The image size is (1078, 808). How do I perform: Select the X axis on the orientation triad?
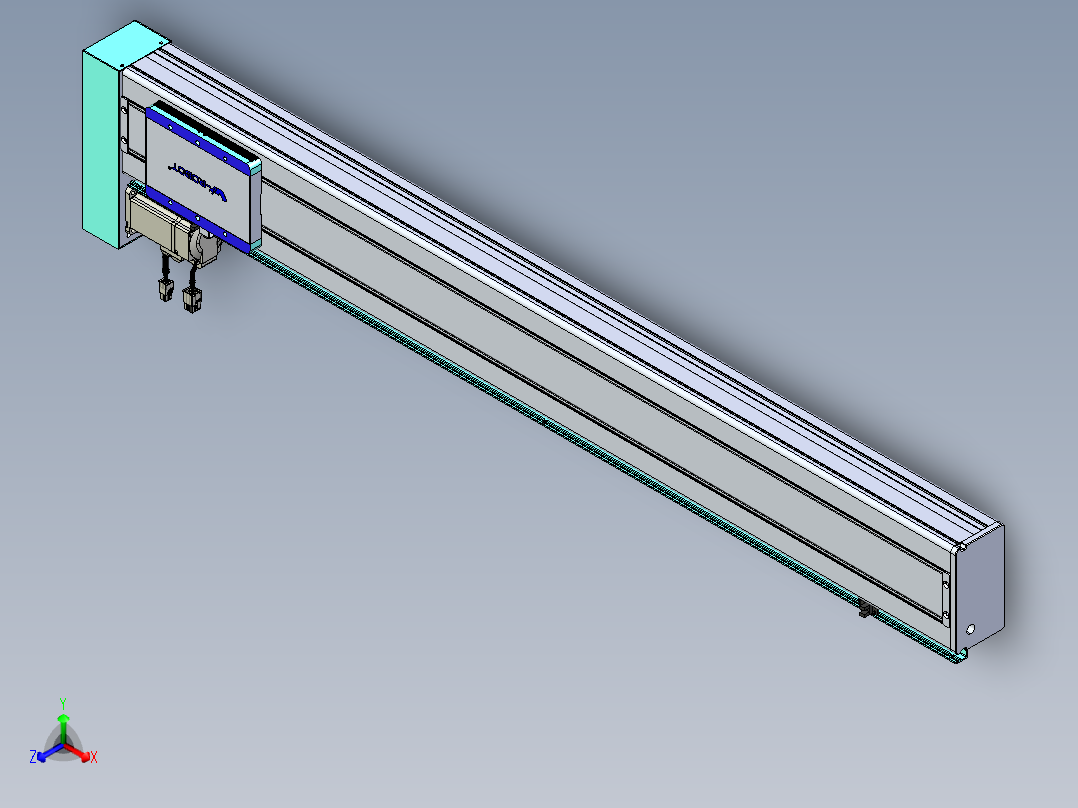tap(83, 754)
